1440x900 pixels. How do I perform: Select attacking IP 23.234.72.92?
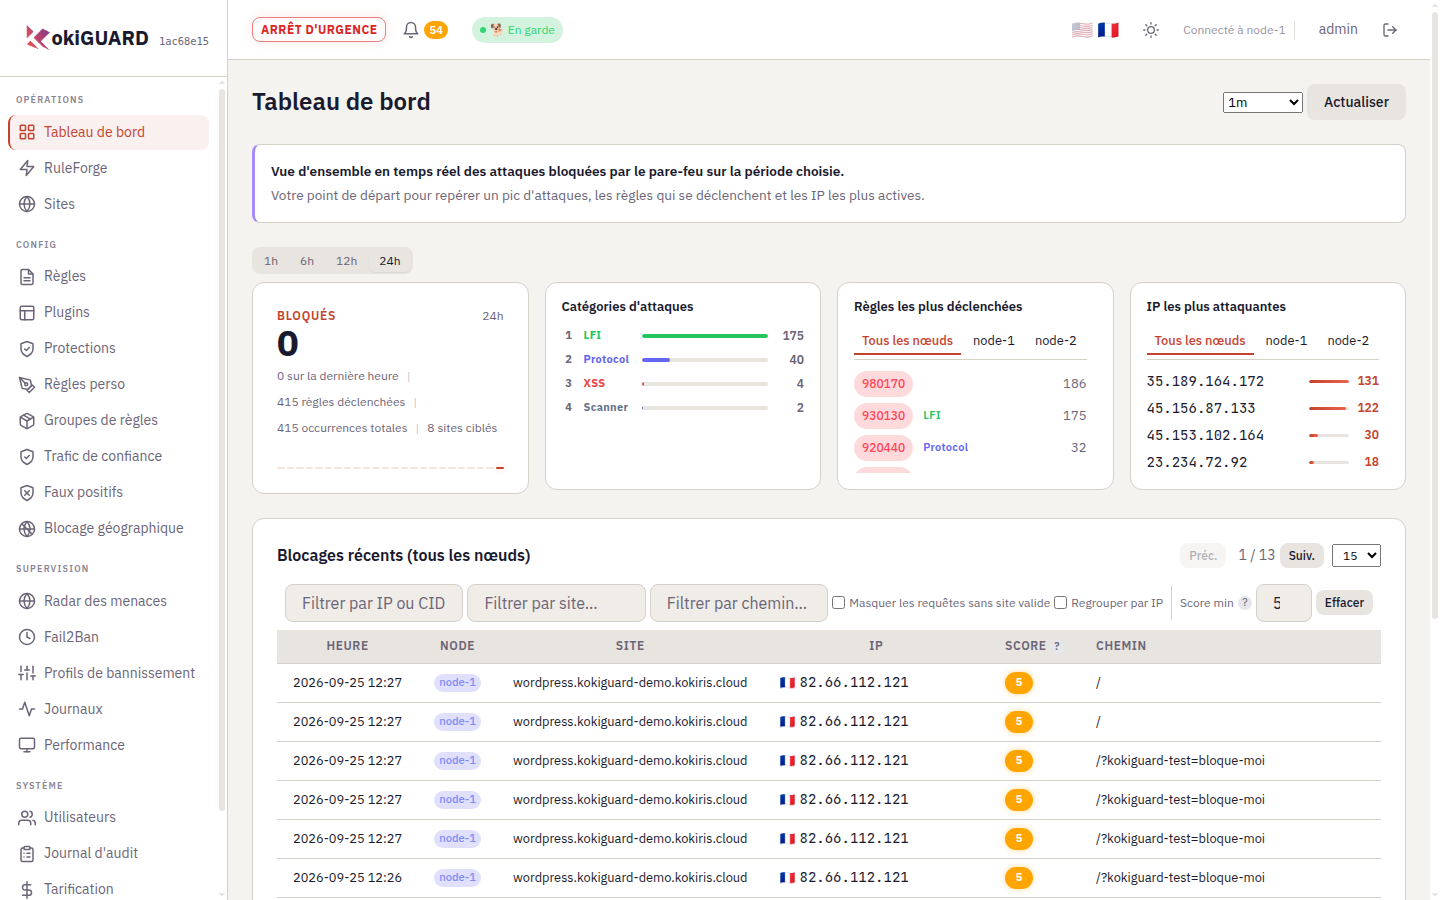[1197, 462]
